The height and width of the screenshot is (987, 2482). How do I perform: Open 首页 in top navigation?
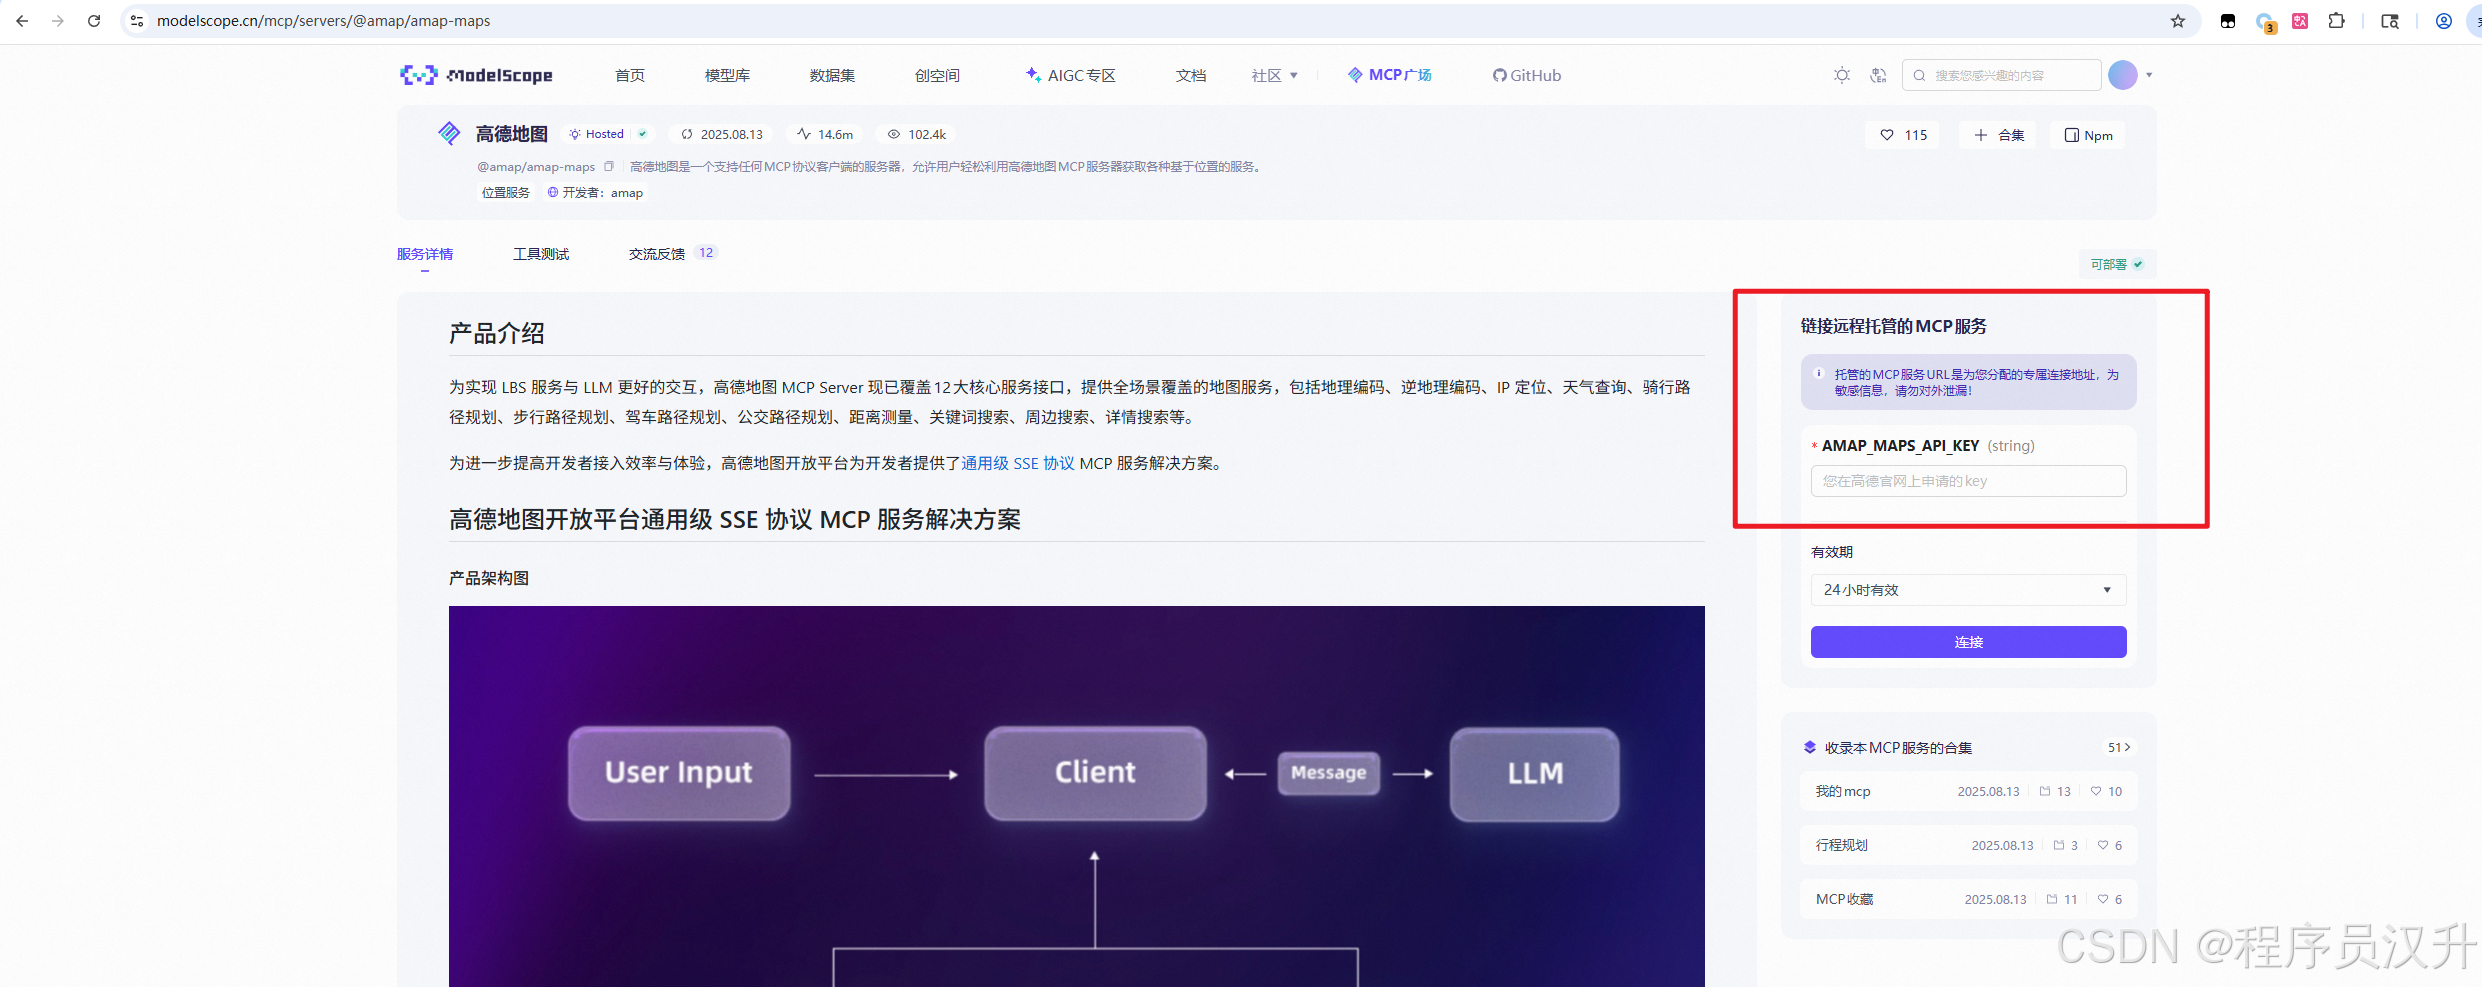tap(630, 75)
